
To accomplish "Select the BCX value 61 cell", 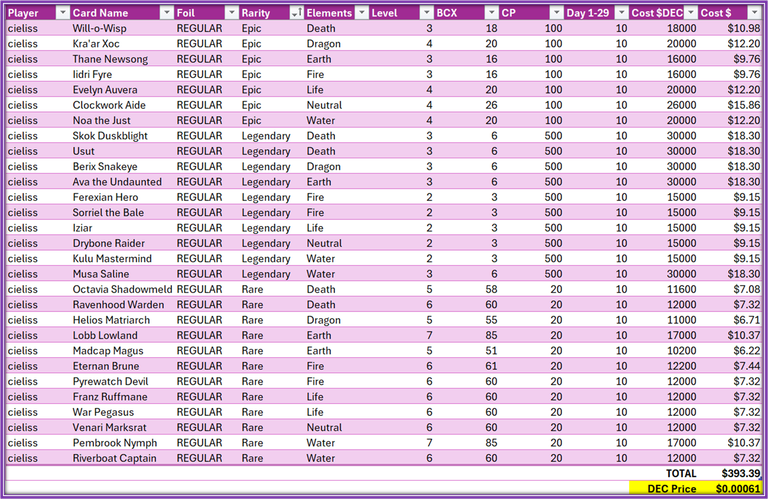I will coord(467,366).
